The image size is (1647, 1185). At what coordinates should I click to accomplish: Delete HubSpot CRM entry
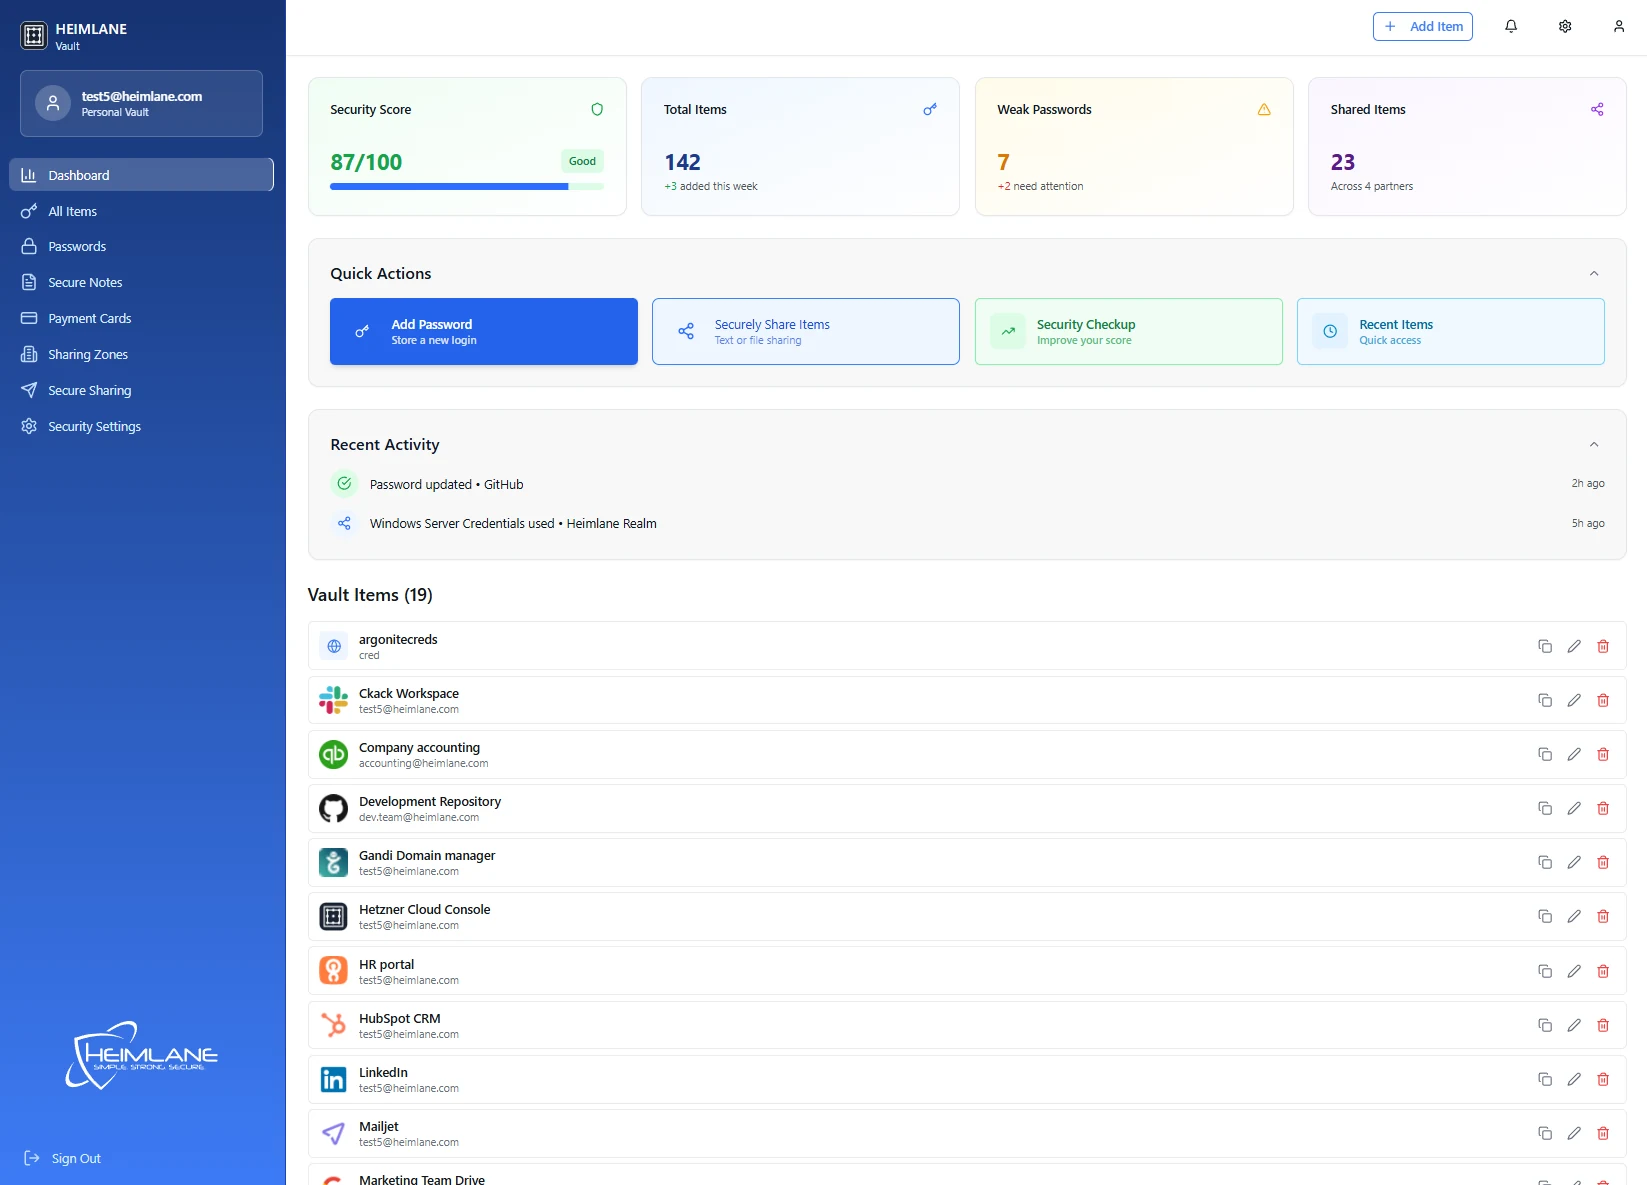pos(1603,1025)
